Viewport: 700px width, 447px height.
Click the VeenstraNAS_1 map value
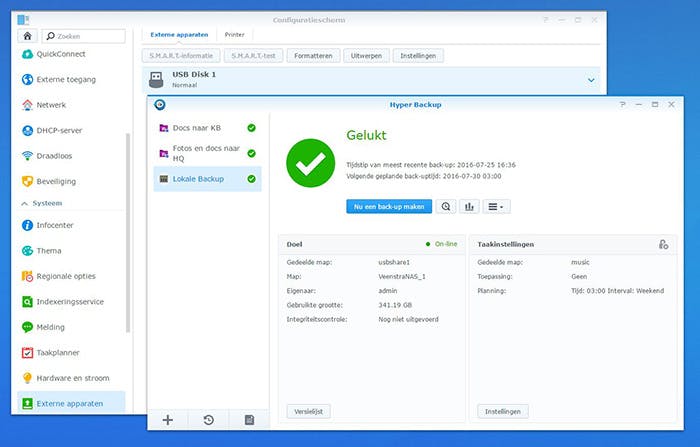(x=402, y=276)
